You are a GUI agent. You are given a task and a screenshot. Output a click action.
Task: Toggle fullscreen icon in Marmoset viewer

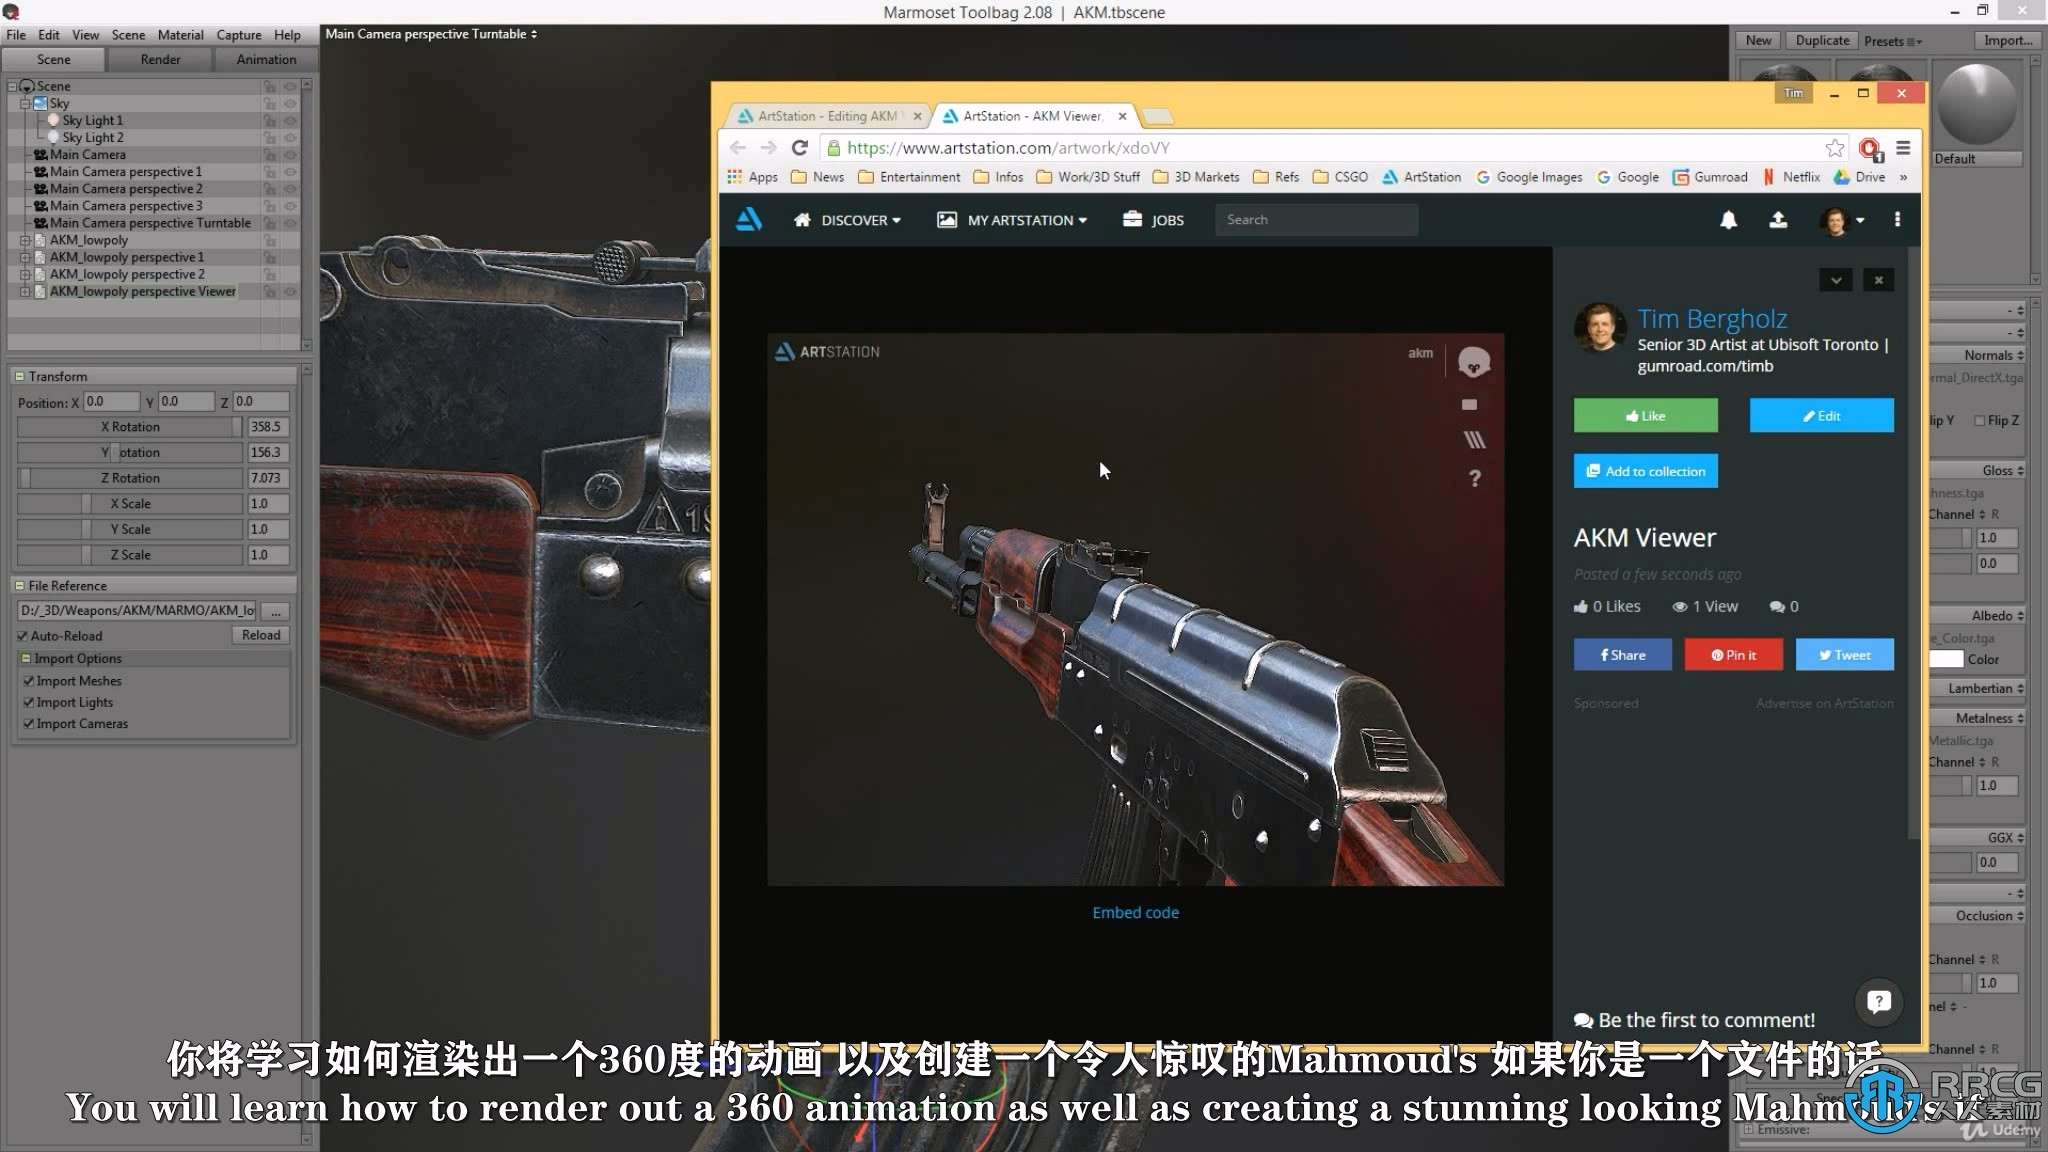coord(1469,404)
